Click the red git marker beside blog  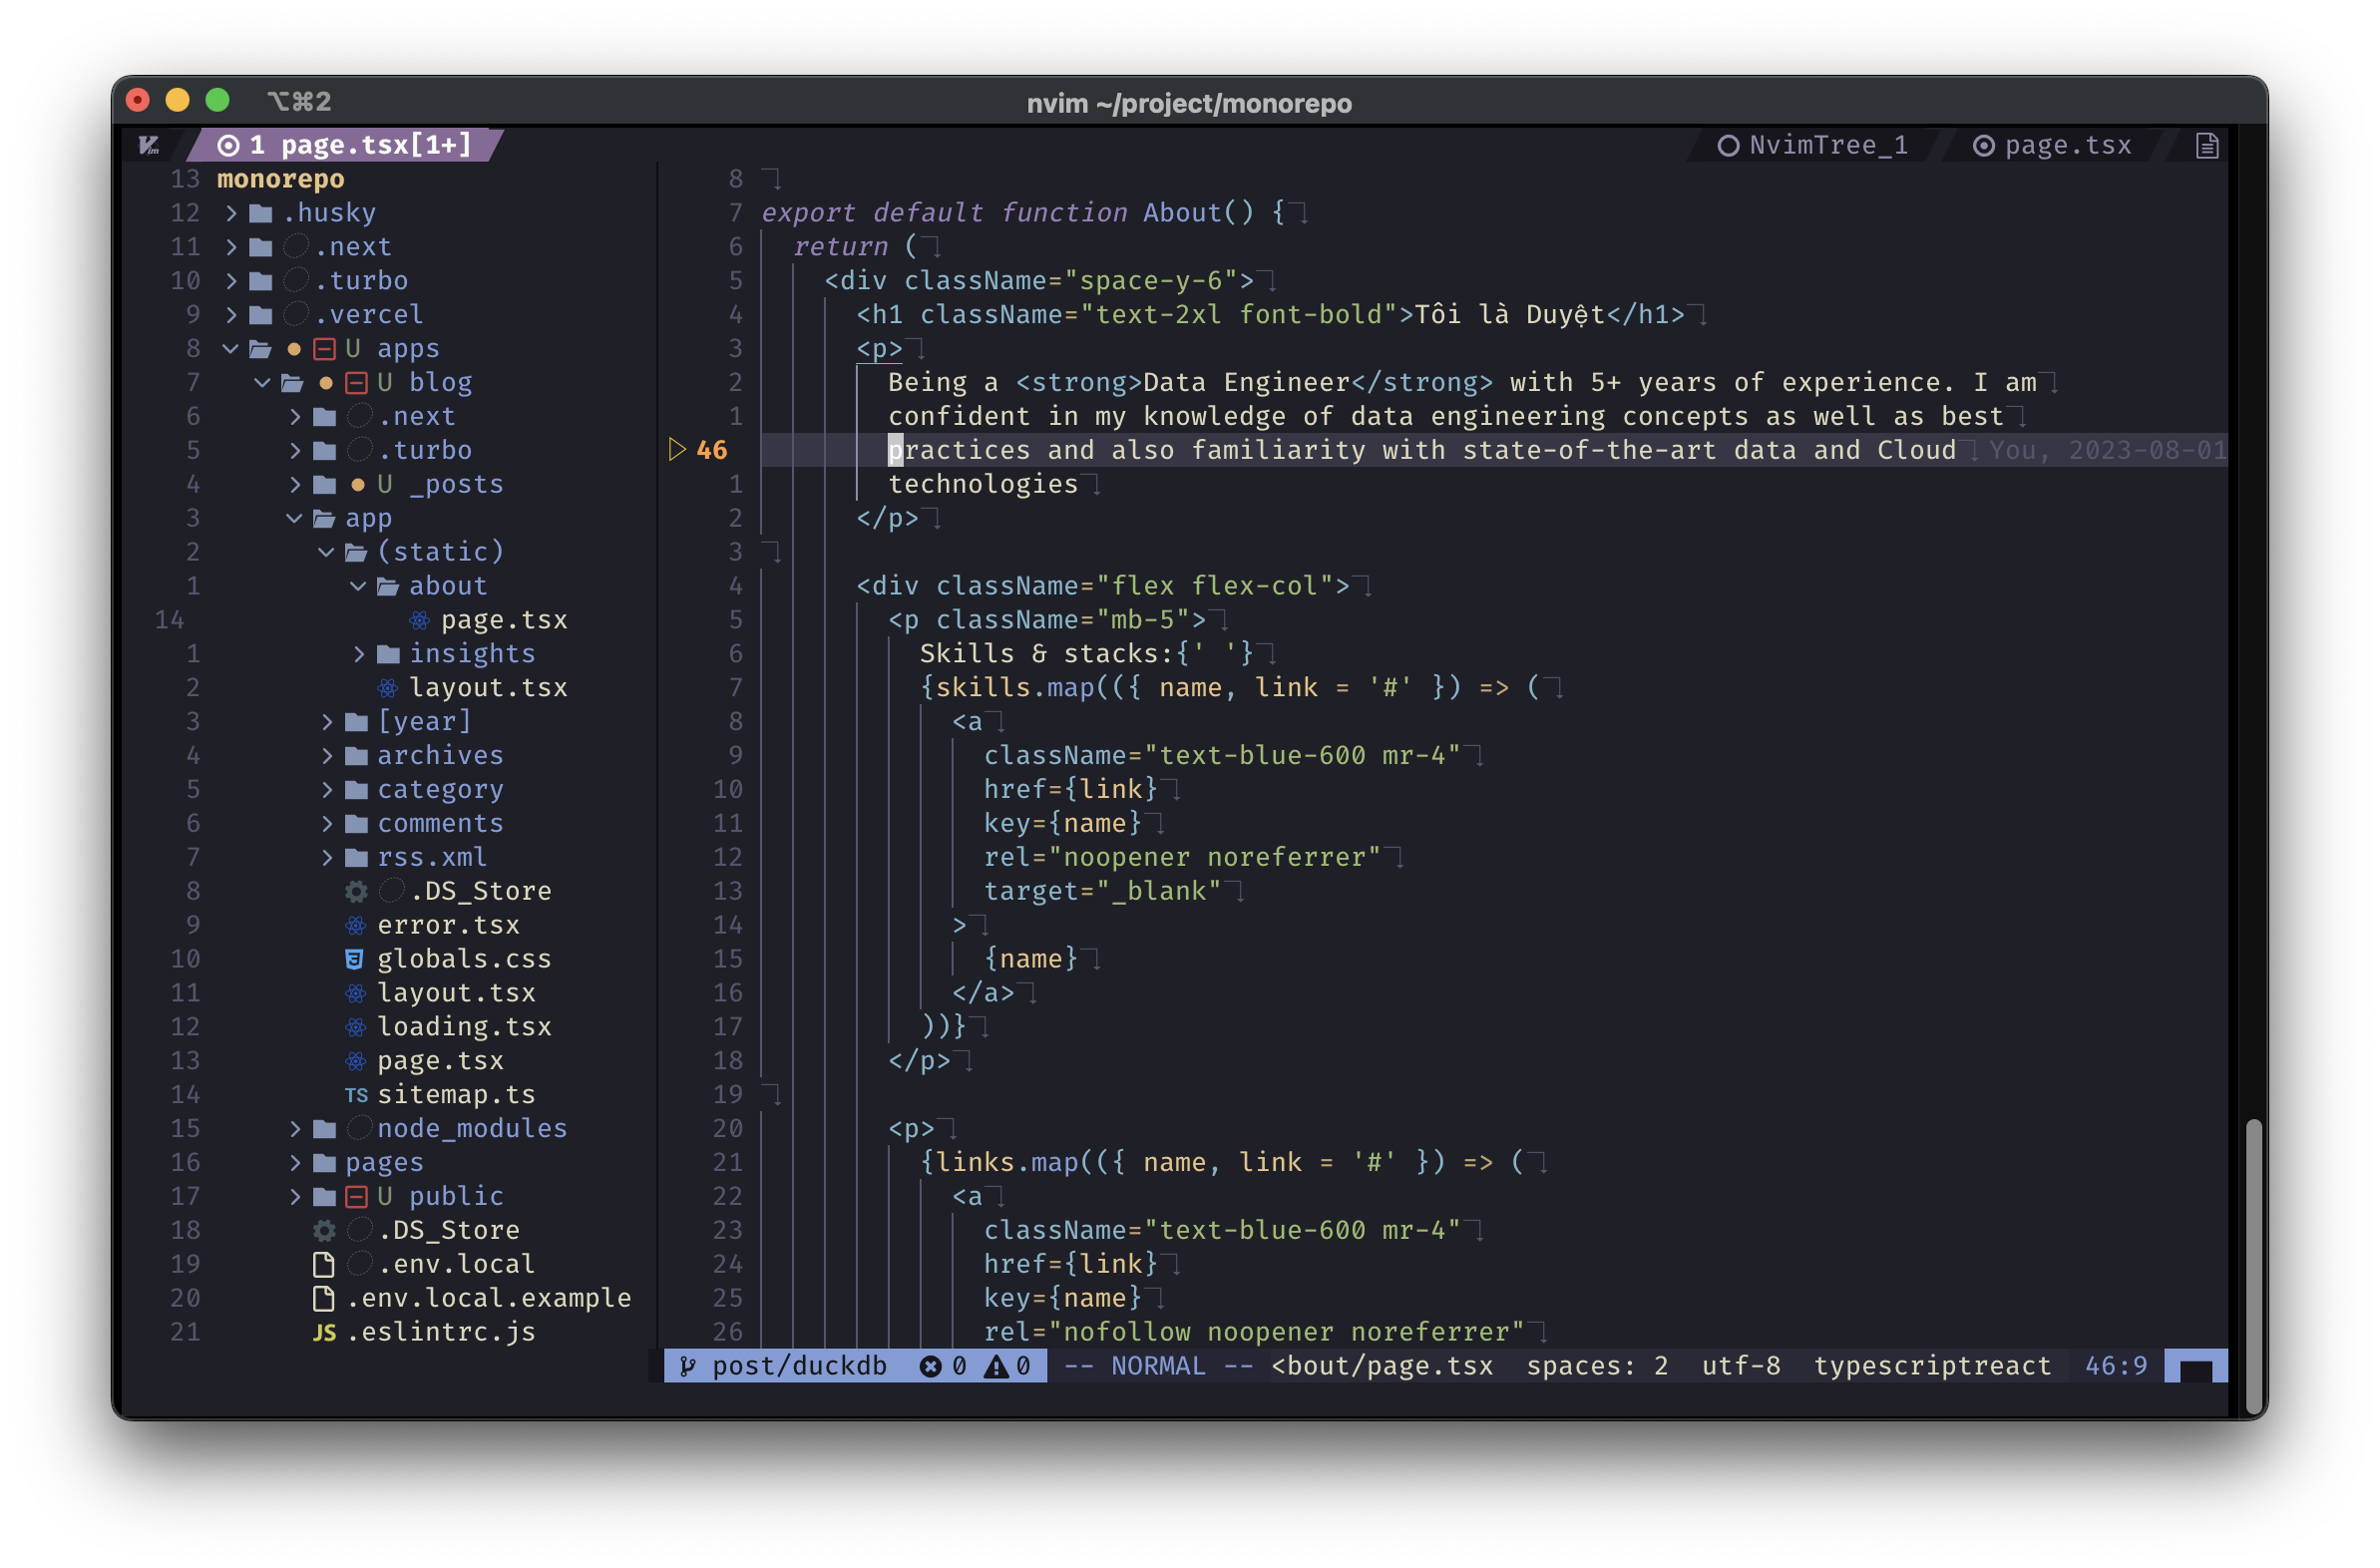pos(356,383)
